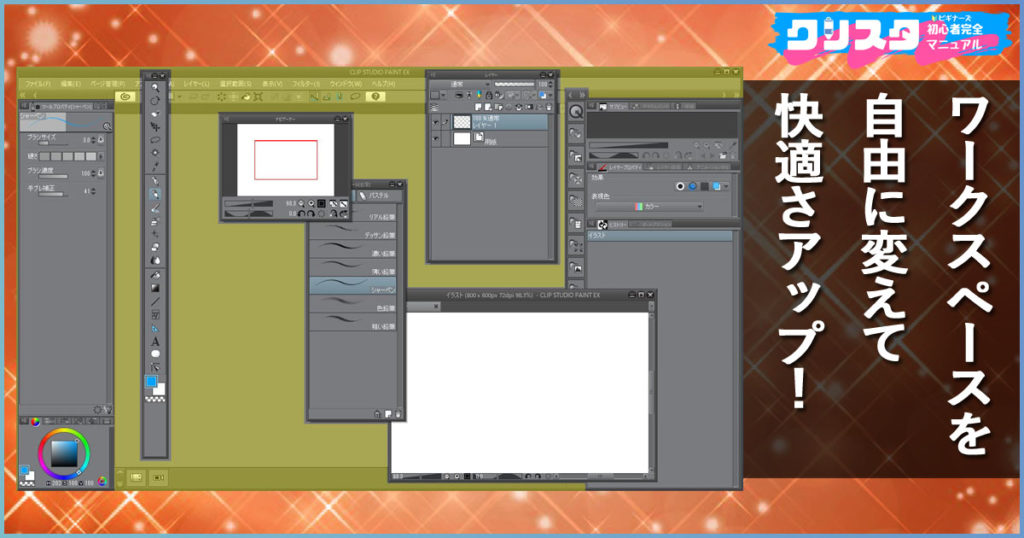Select the Auto select magic wand tool
1024x538 pixels.
coord(155,153)
